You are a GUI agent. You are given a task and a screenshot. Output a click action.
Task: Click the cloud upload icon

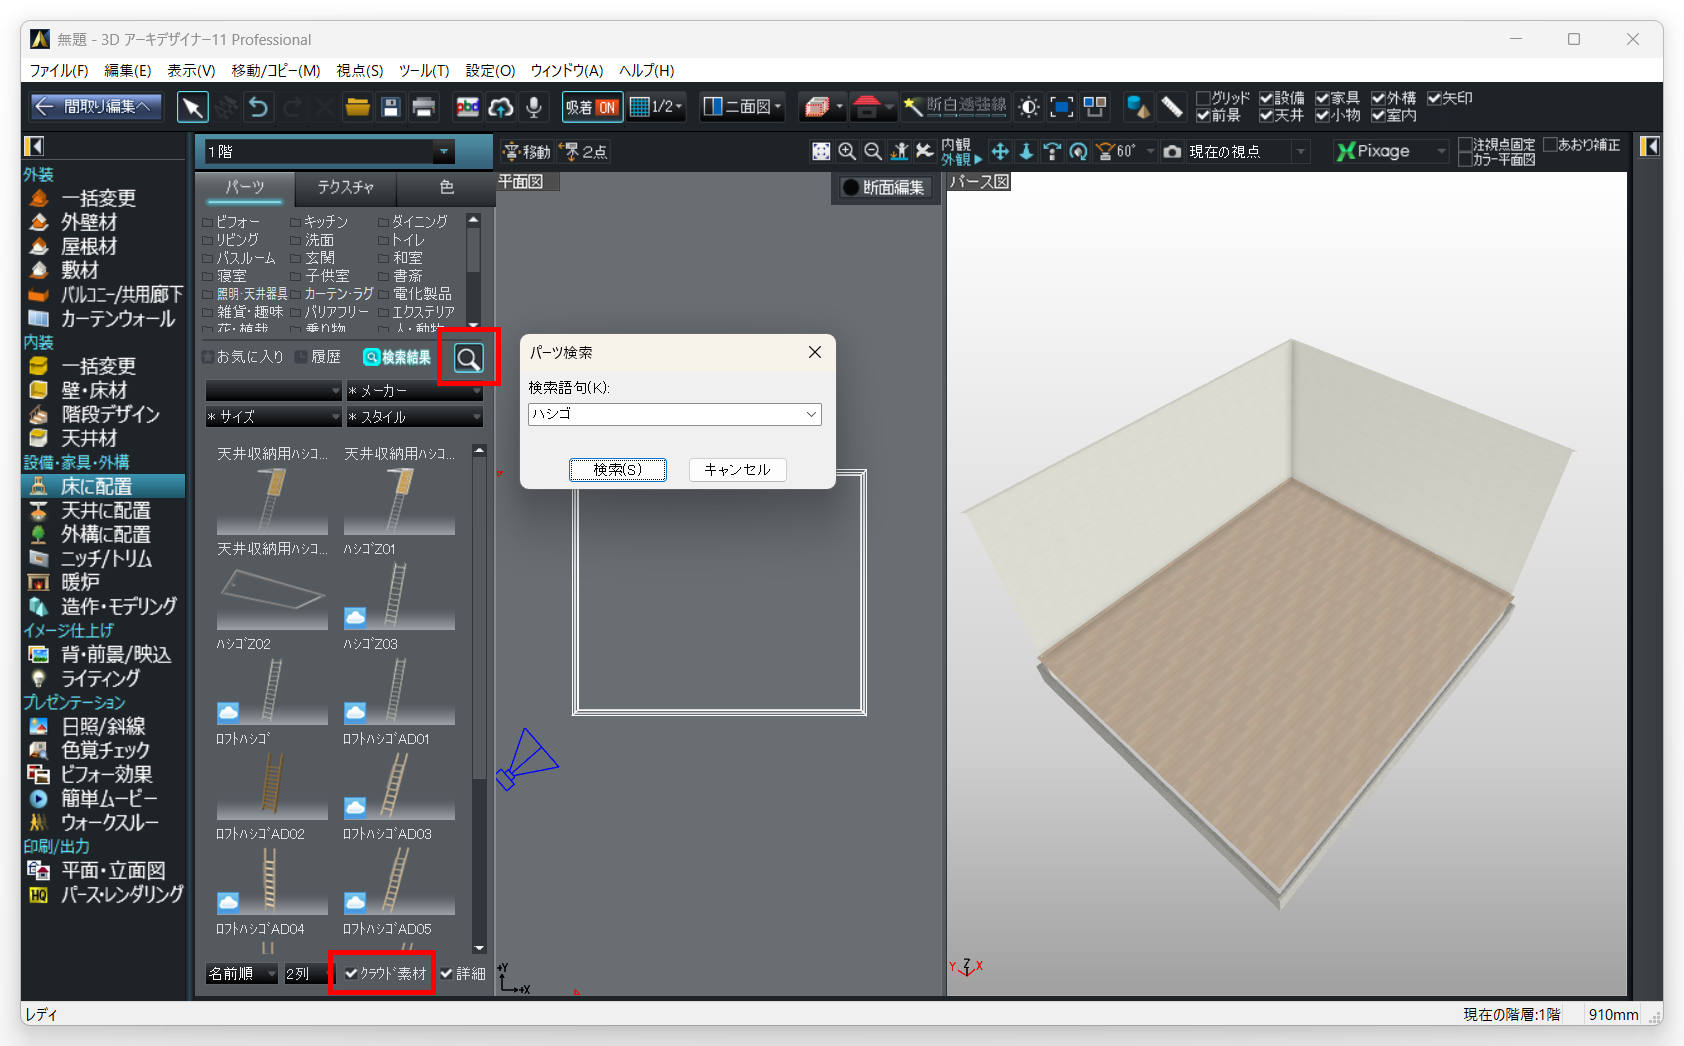[501, 107]
